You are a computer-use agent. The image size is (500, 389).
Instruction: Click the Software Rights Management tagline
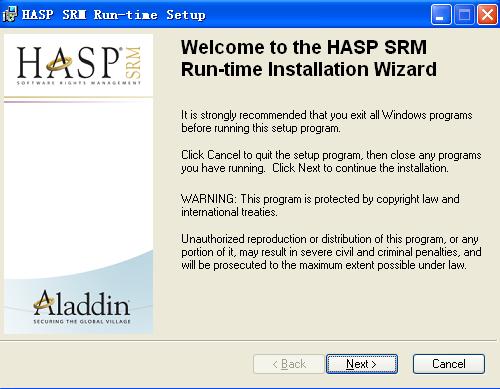(79, 83)
